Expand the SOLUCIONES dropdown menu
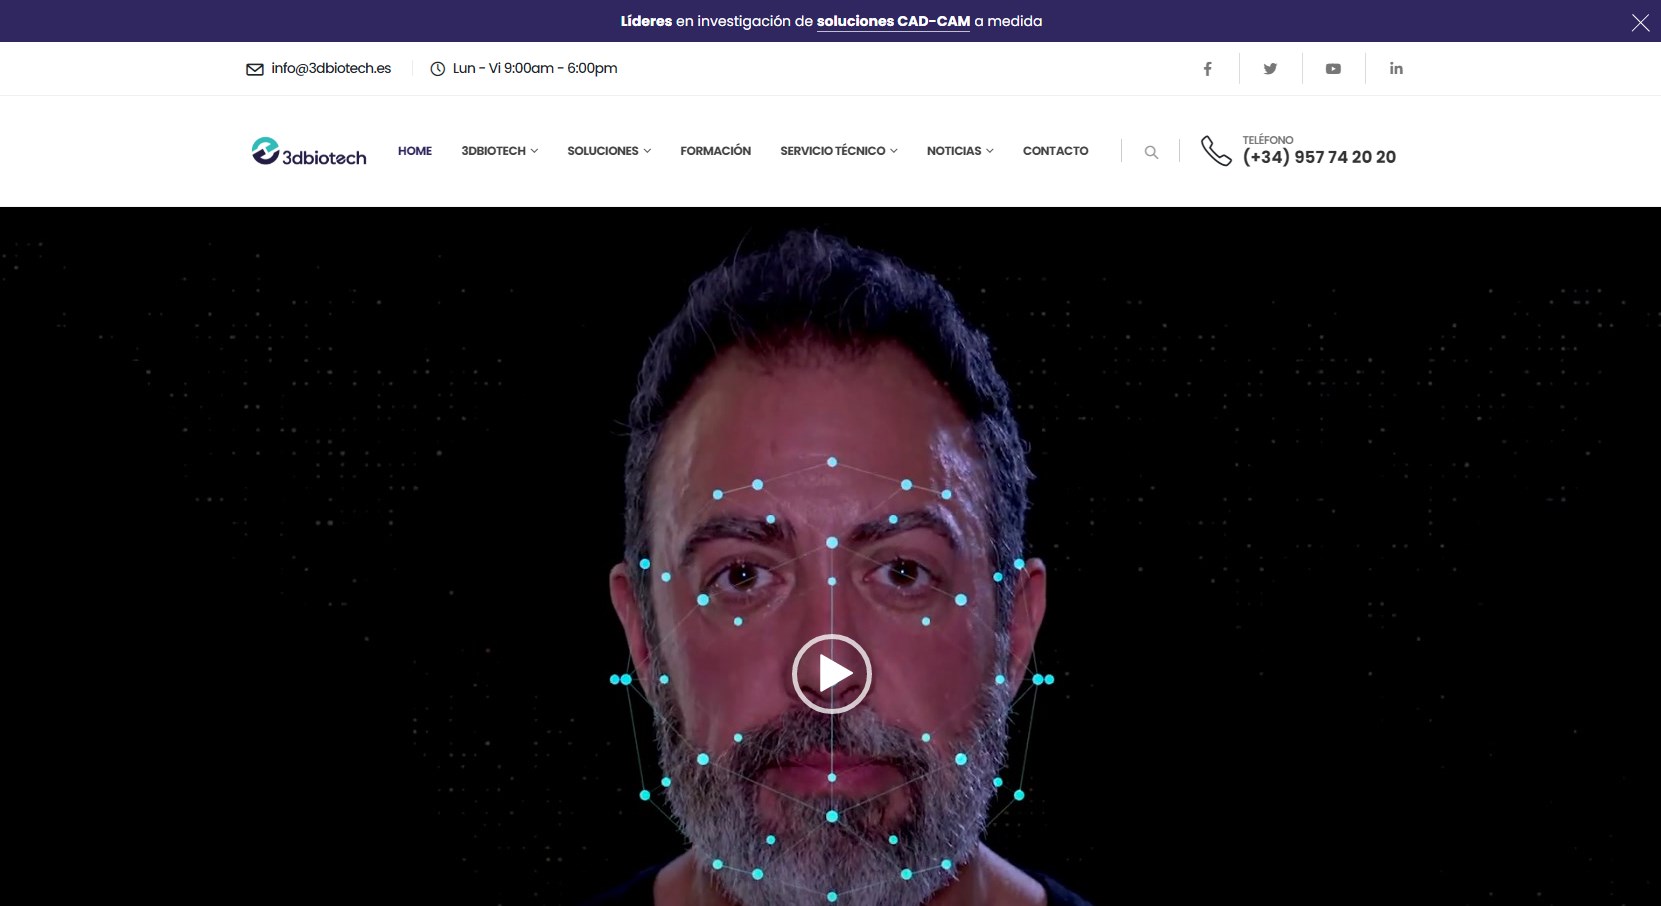 pyautogui.click(x=609, y=151)
